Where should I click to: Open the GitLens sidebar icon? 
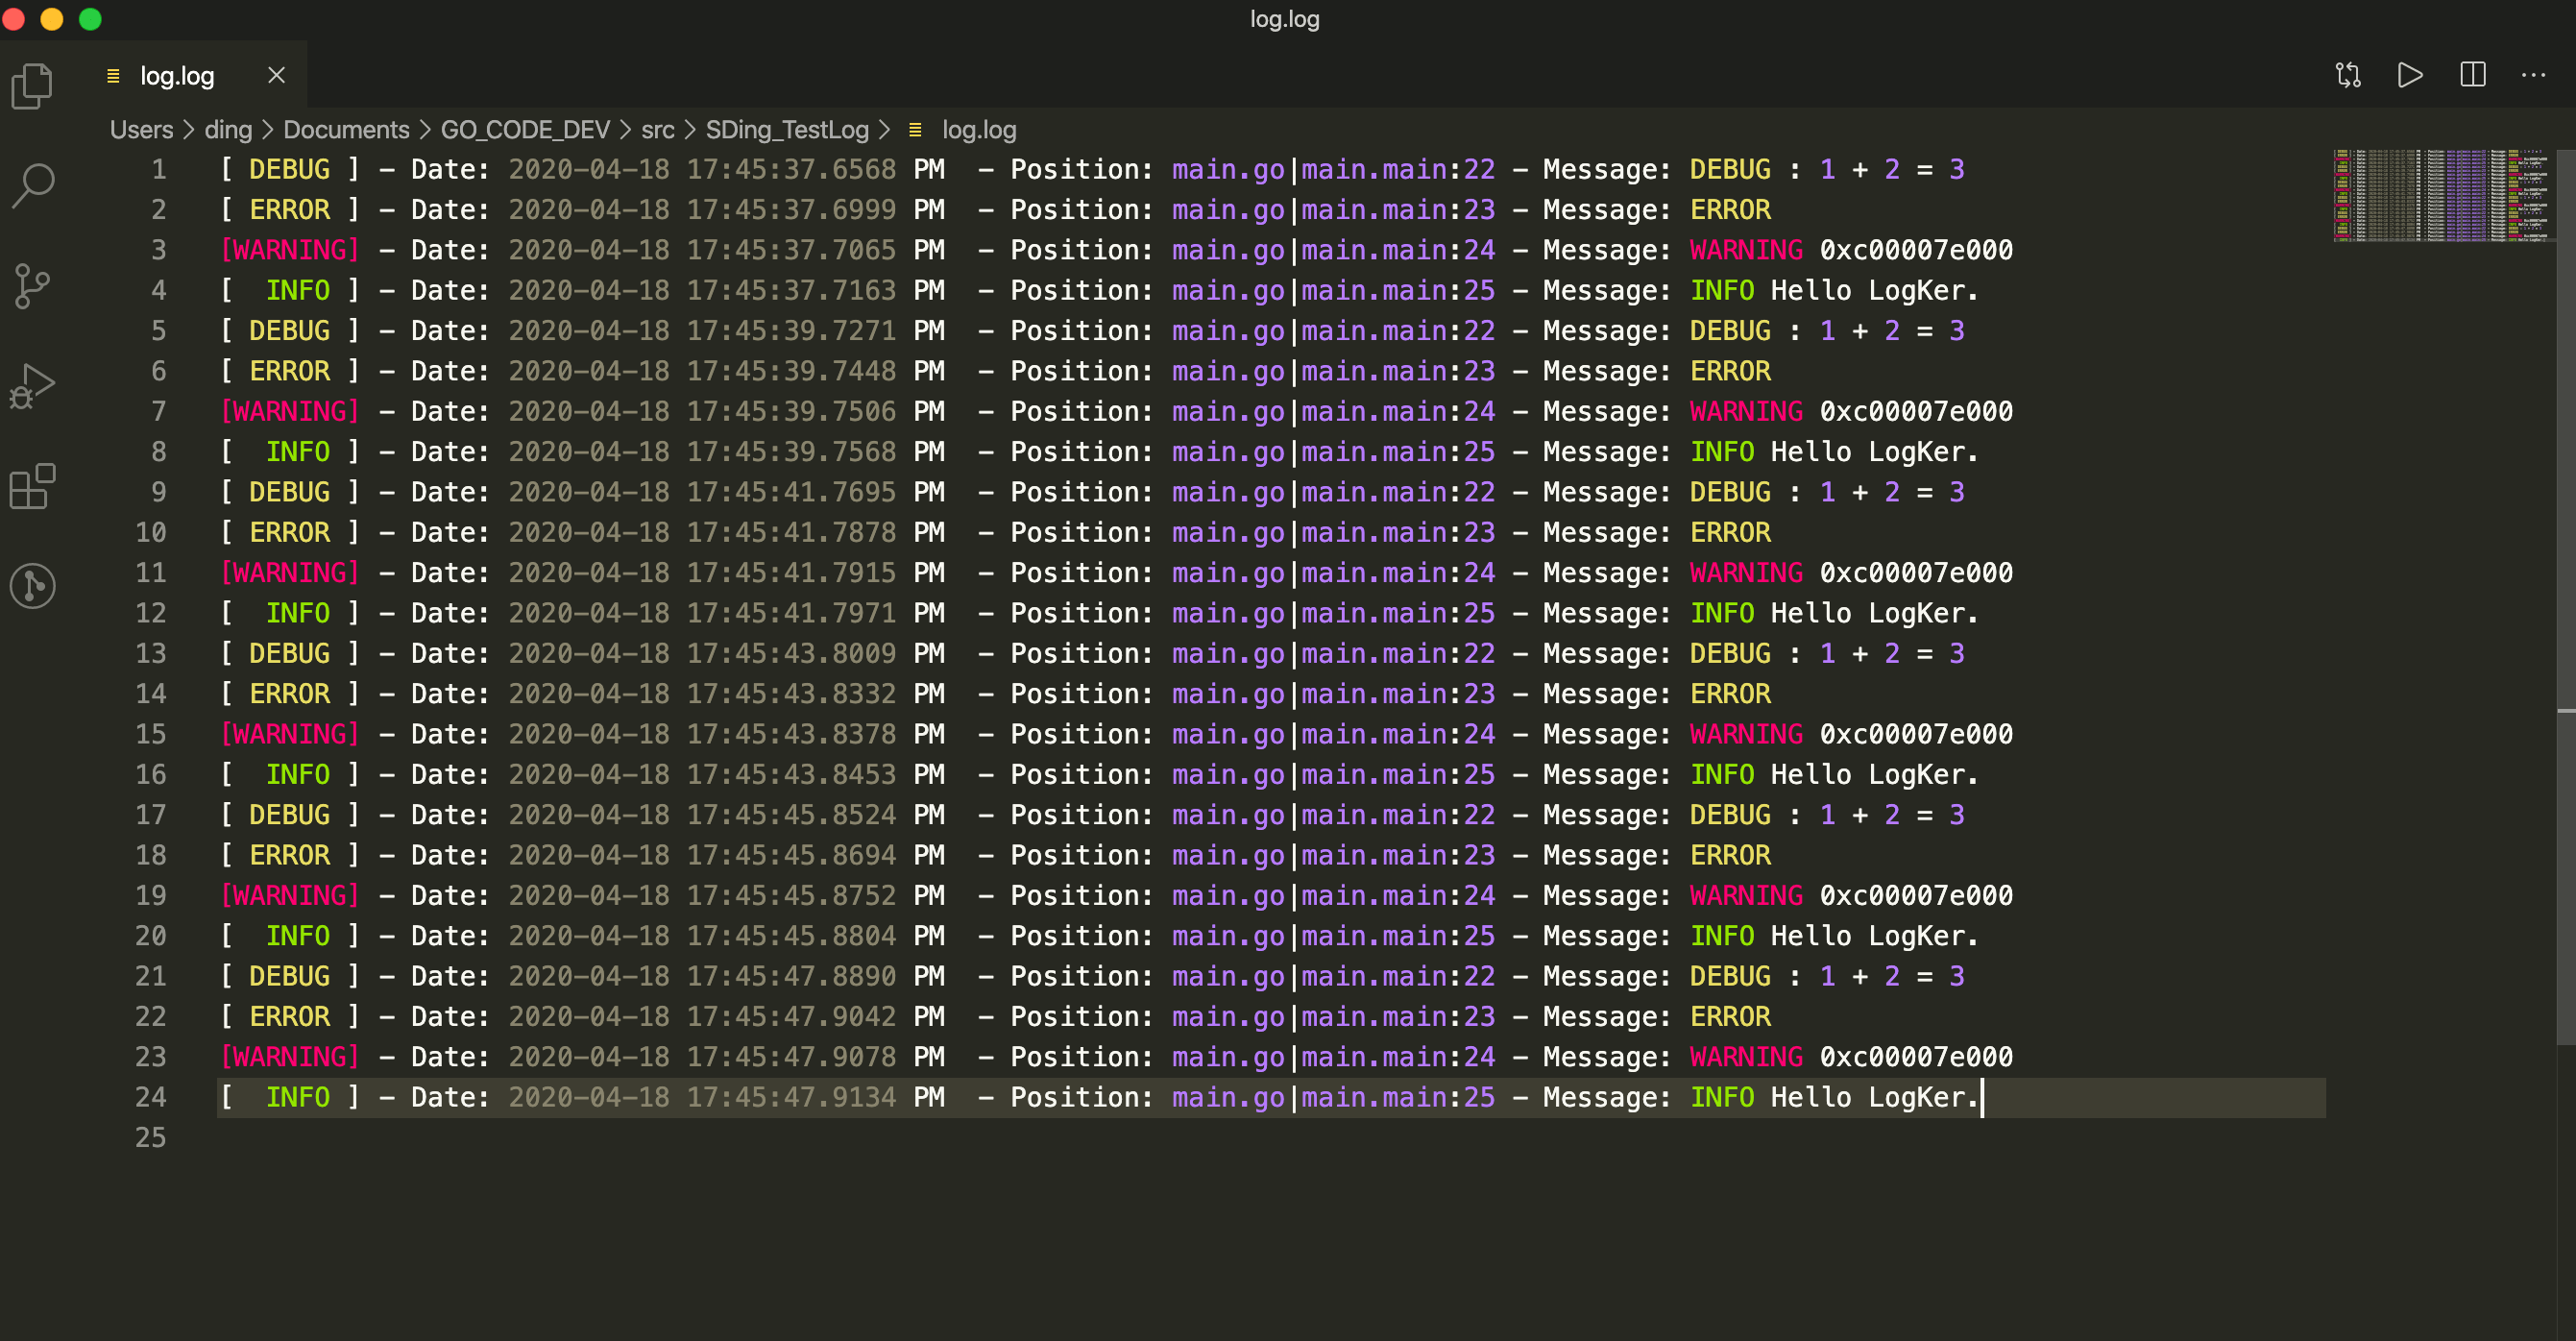(32, 586)
